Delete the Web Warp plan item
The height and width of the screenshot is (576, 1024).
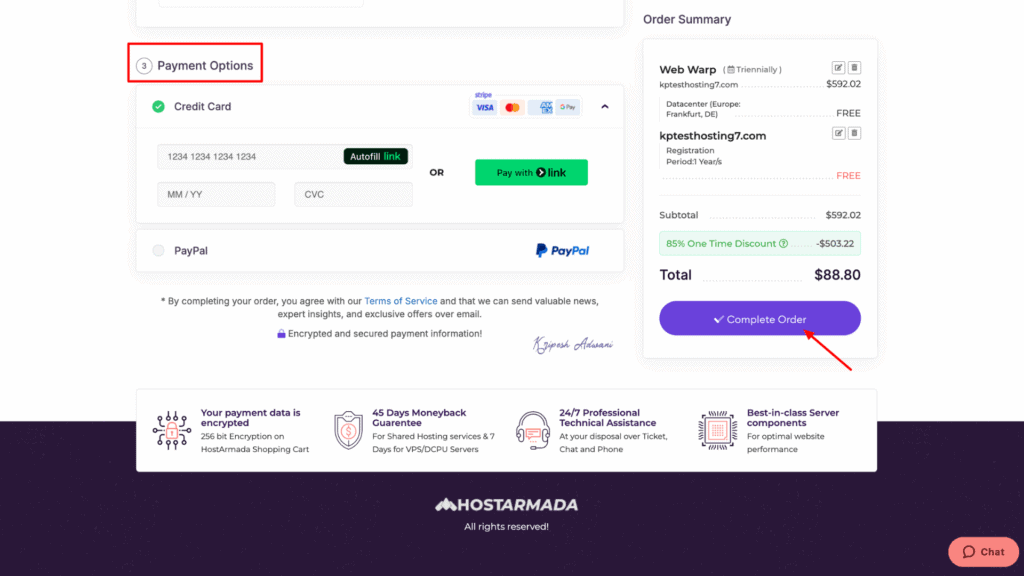point(854,68)
